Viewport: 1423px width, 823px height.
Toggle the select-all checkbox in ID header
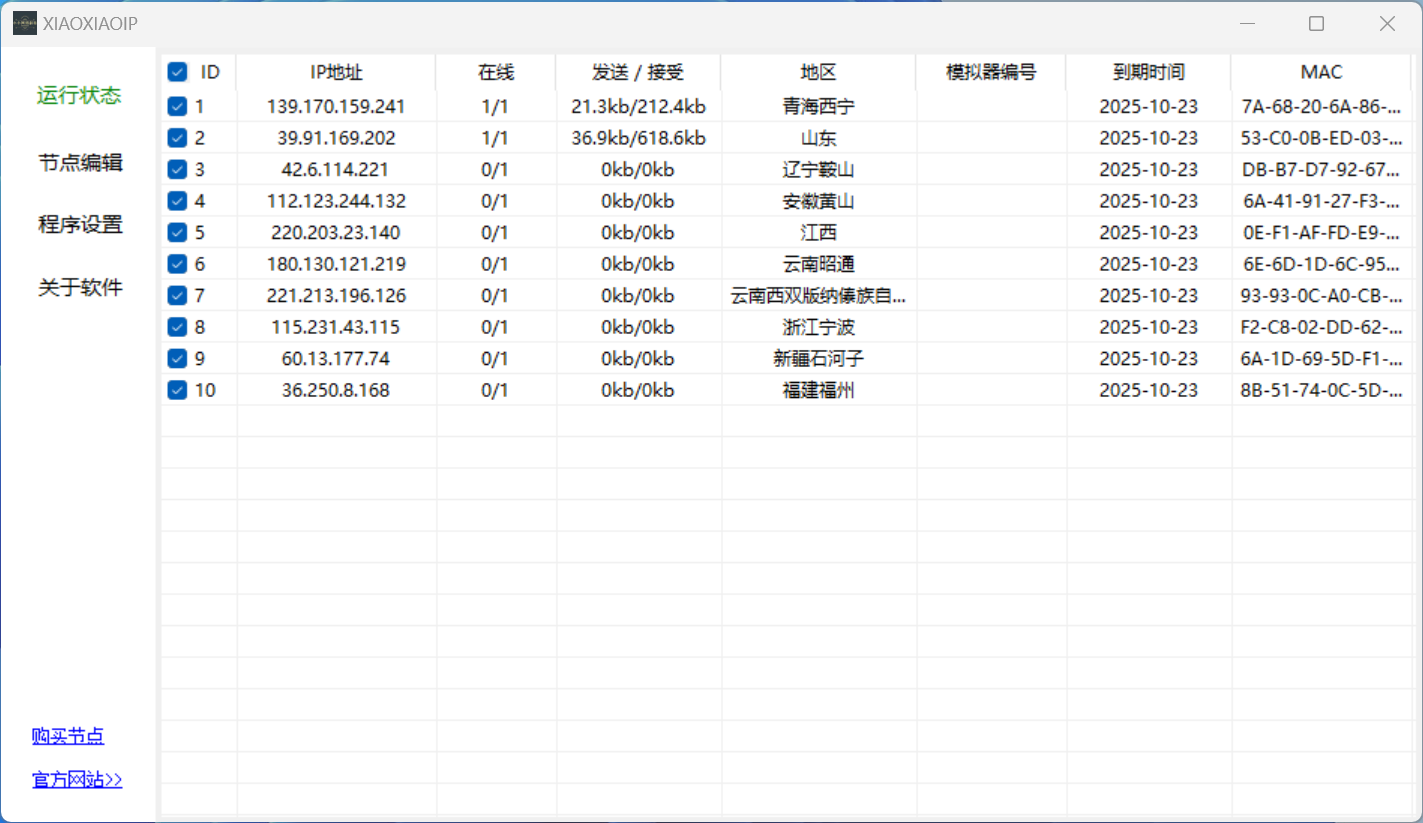tap(177, 72)
